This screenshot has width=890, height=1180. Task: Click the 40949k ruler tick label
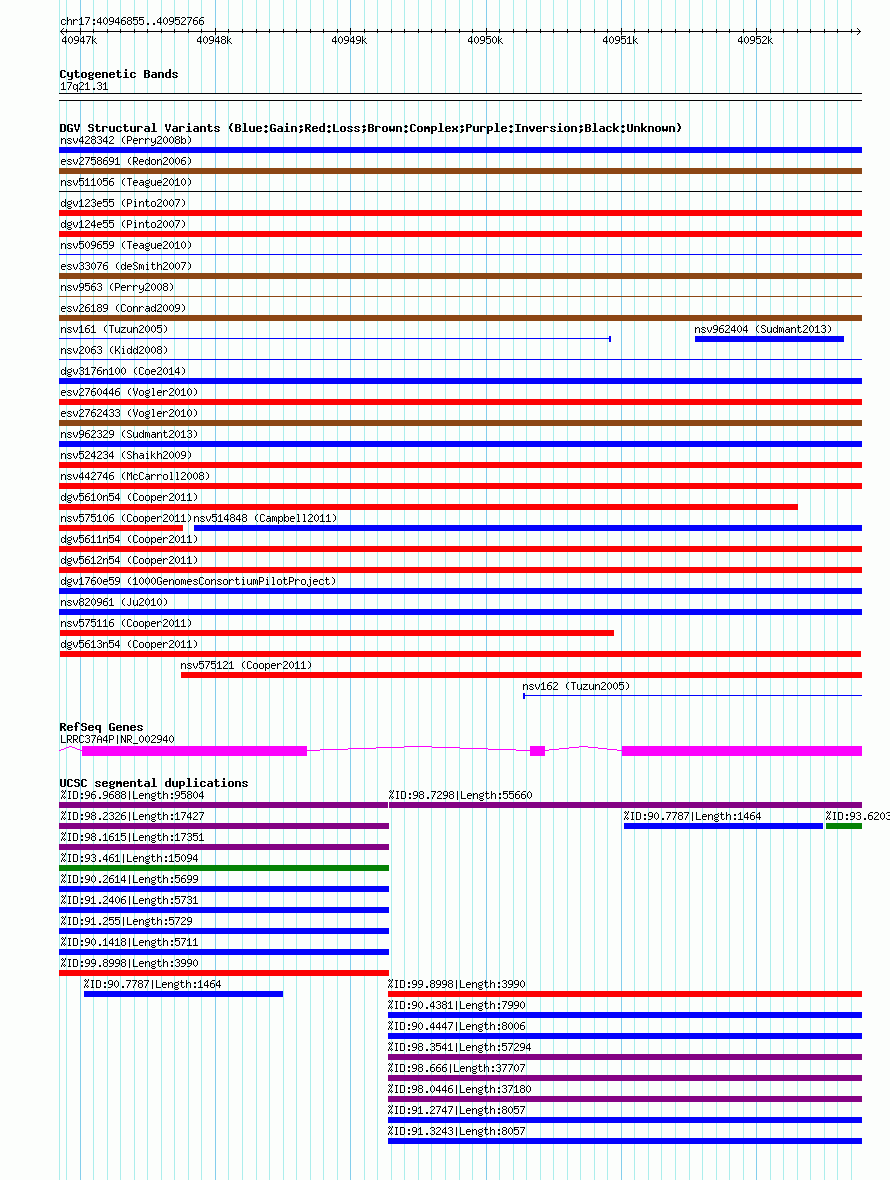(x=349, y=40)
